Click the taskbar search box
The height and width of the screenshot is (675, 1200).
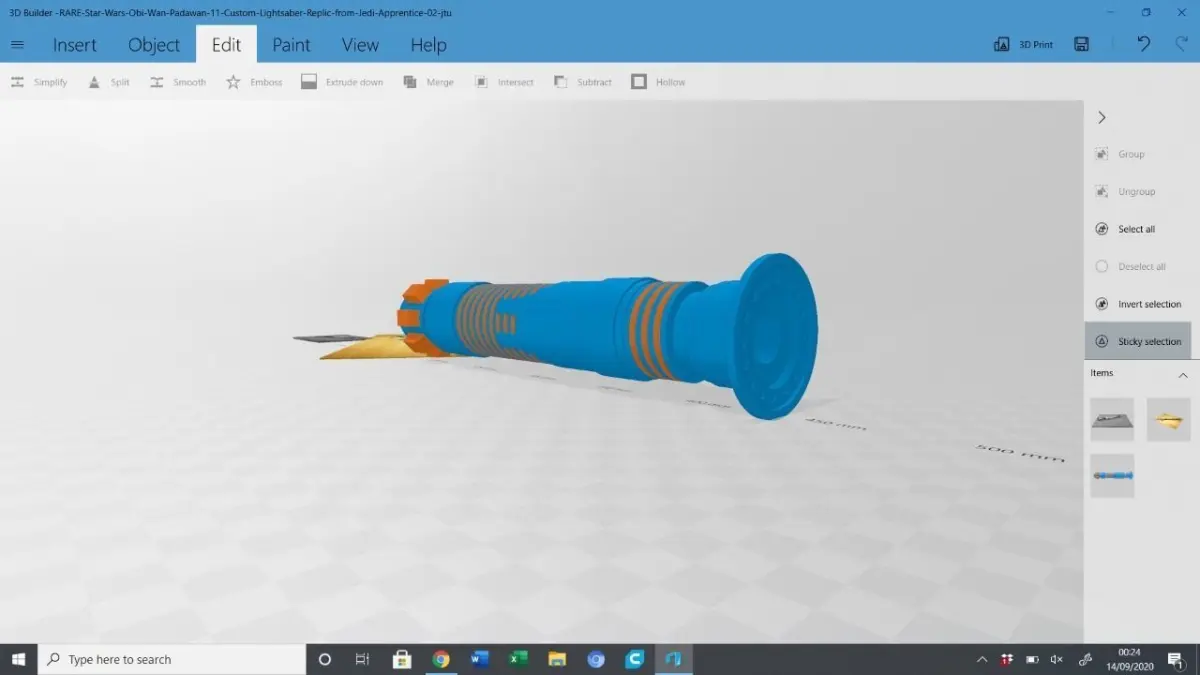tap(172, 659)
